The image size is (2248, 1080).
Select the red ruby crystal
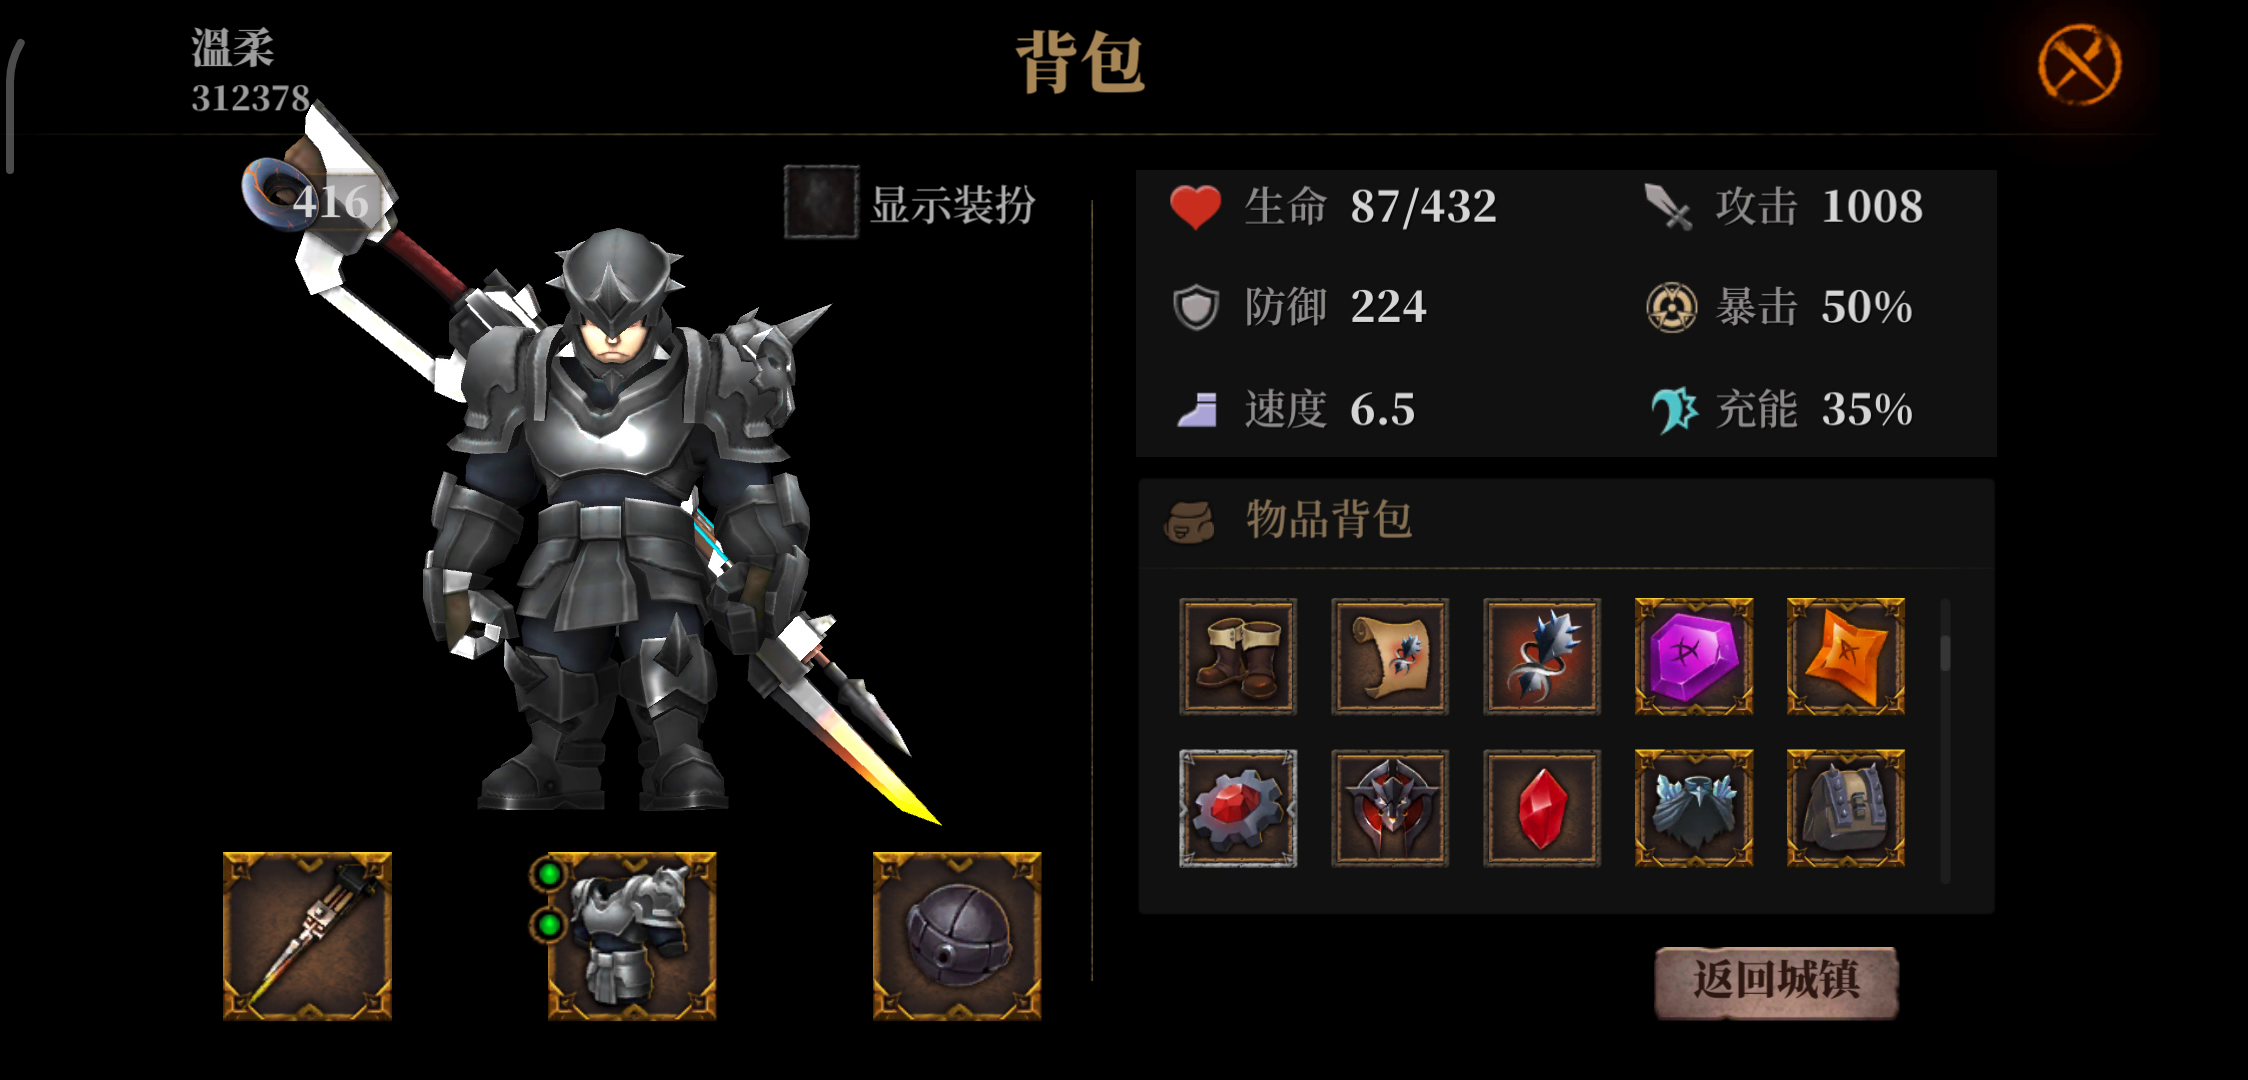[1542, 808]
